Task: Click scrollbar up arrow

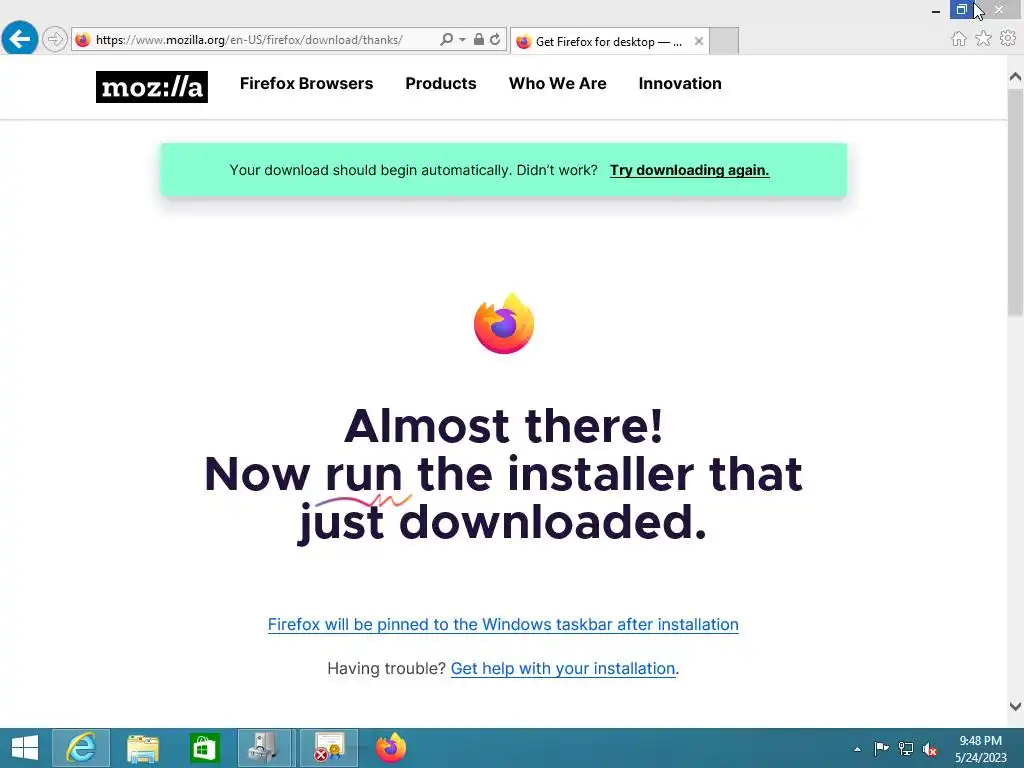Action: pyautogui.click(x=1015, y=77)
